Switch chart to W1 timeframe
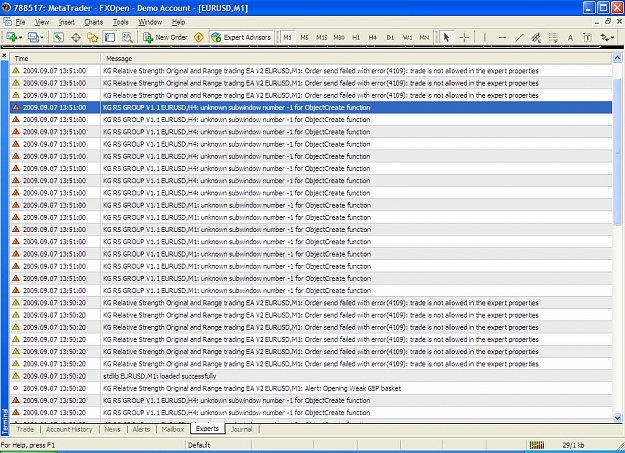The width and height of the screenshot is (625, 453). 407,37
